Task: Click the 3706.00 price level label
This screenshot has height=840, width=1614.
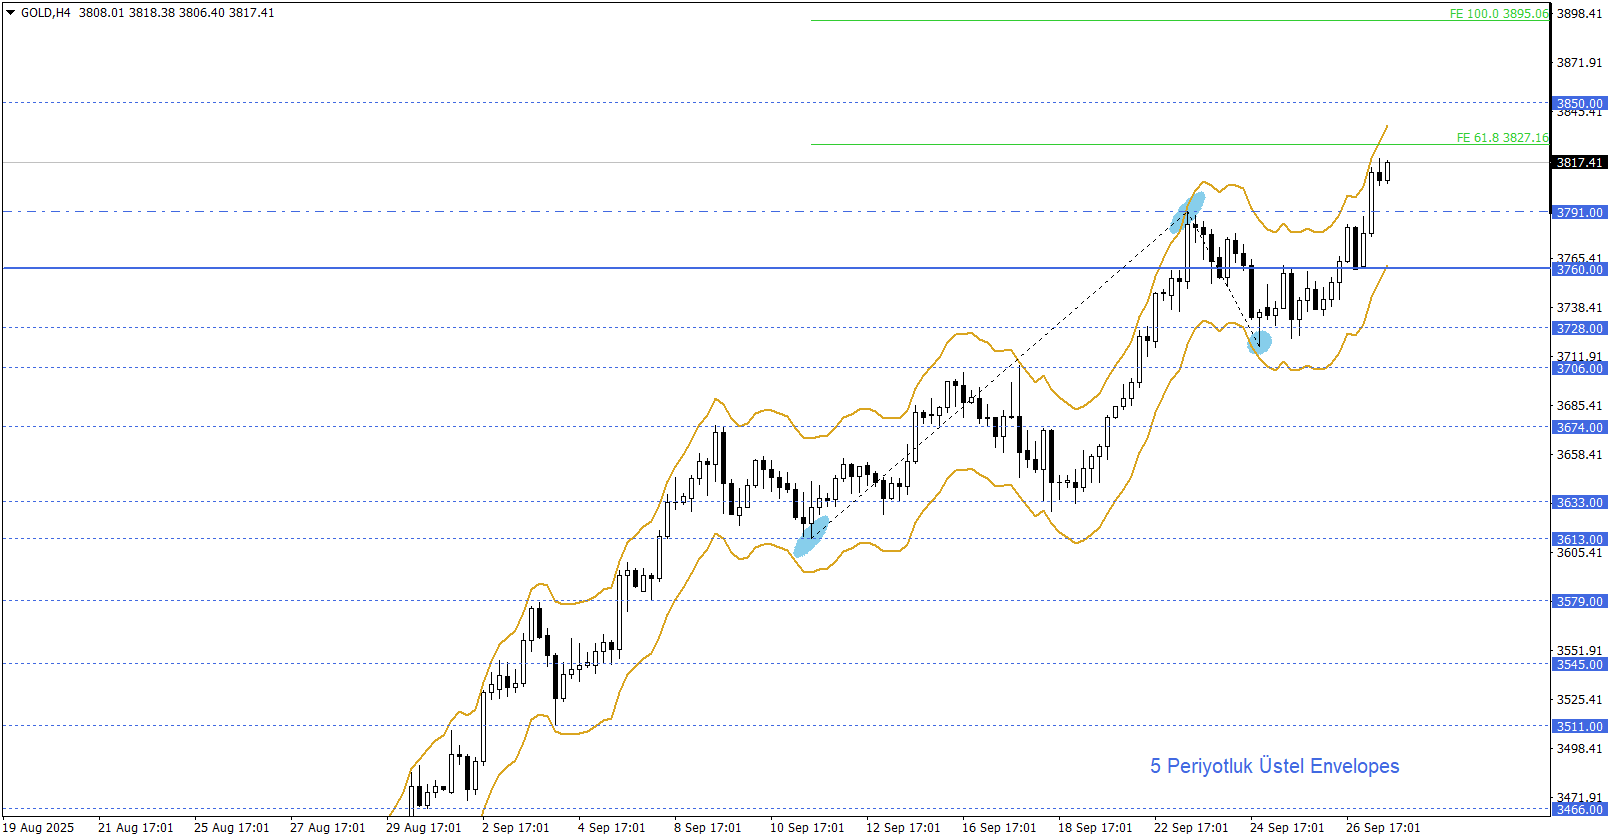Action: pos(1579,369)
